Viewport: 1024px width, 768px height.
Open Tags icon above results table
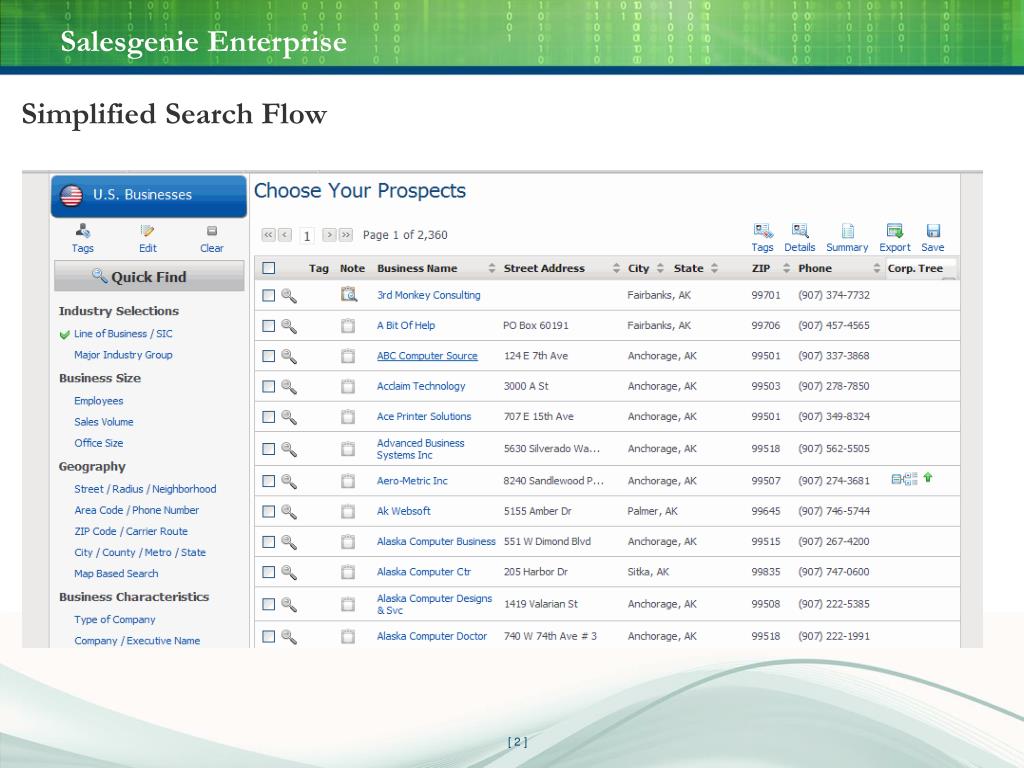tap(763, 231)
